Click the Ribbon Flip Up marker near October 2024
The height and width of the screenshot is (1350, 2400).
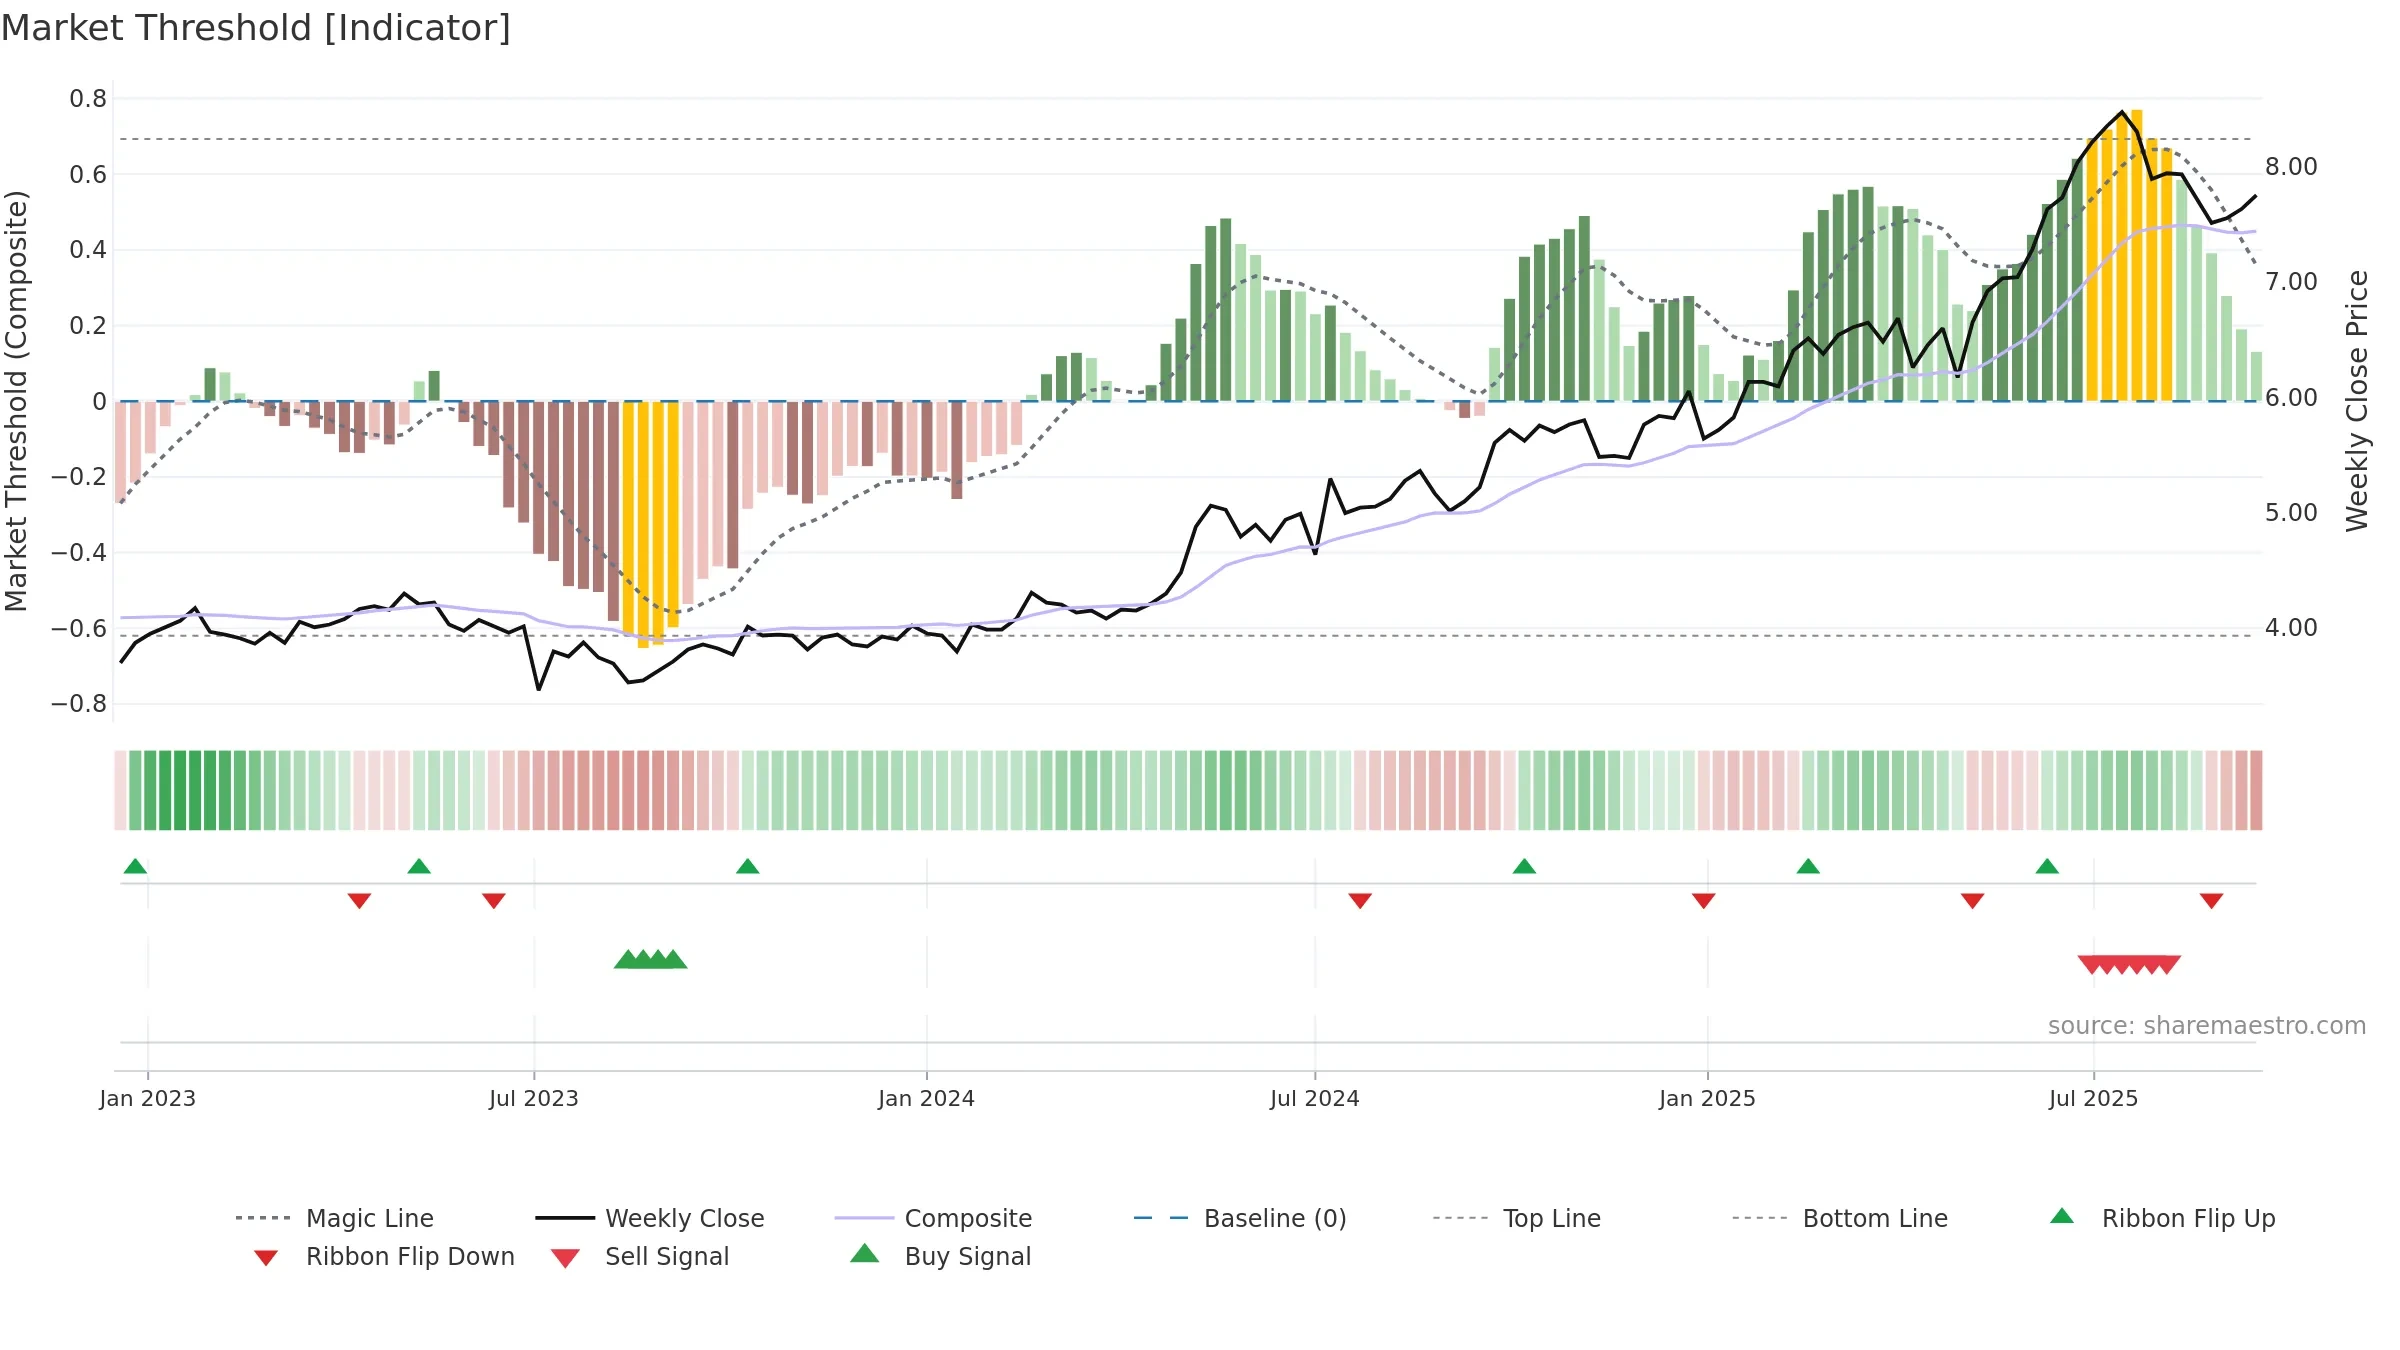[x=1524, y=866]
